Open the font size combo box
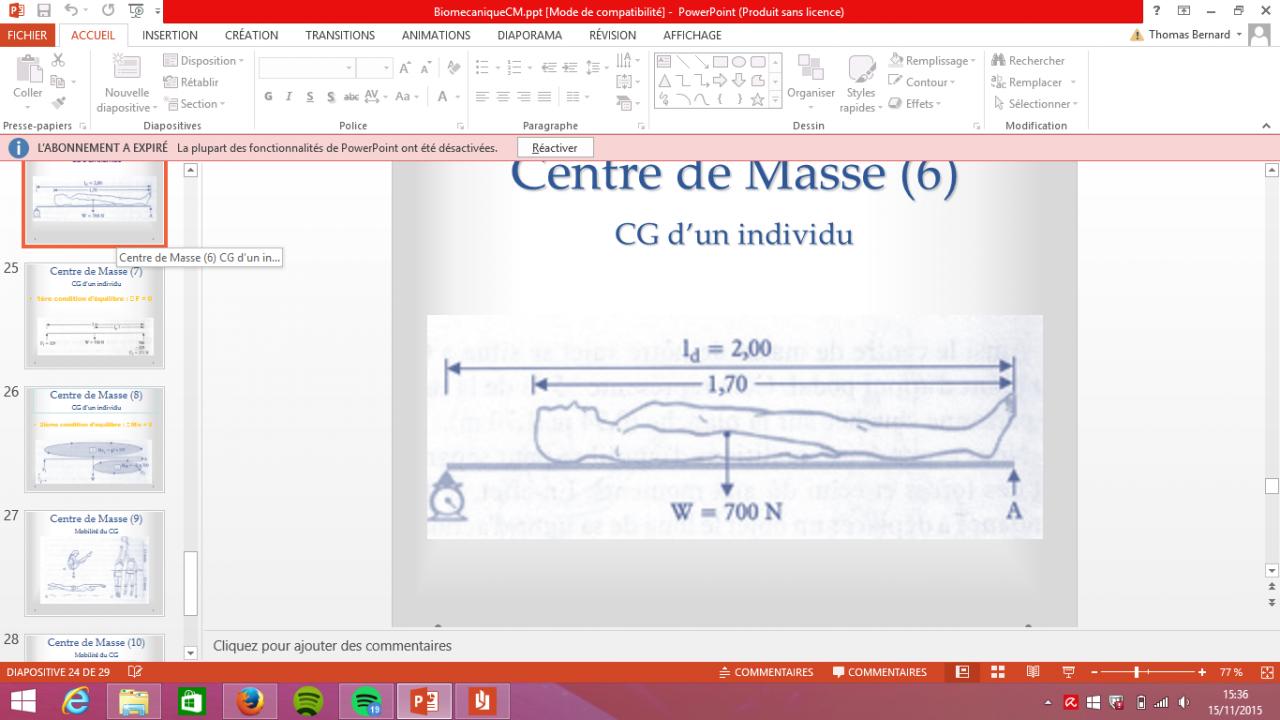This screenshot has height=720, width=1280. 374,68
